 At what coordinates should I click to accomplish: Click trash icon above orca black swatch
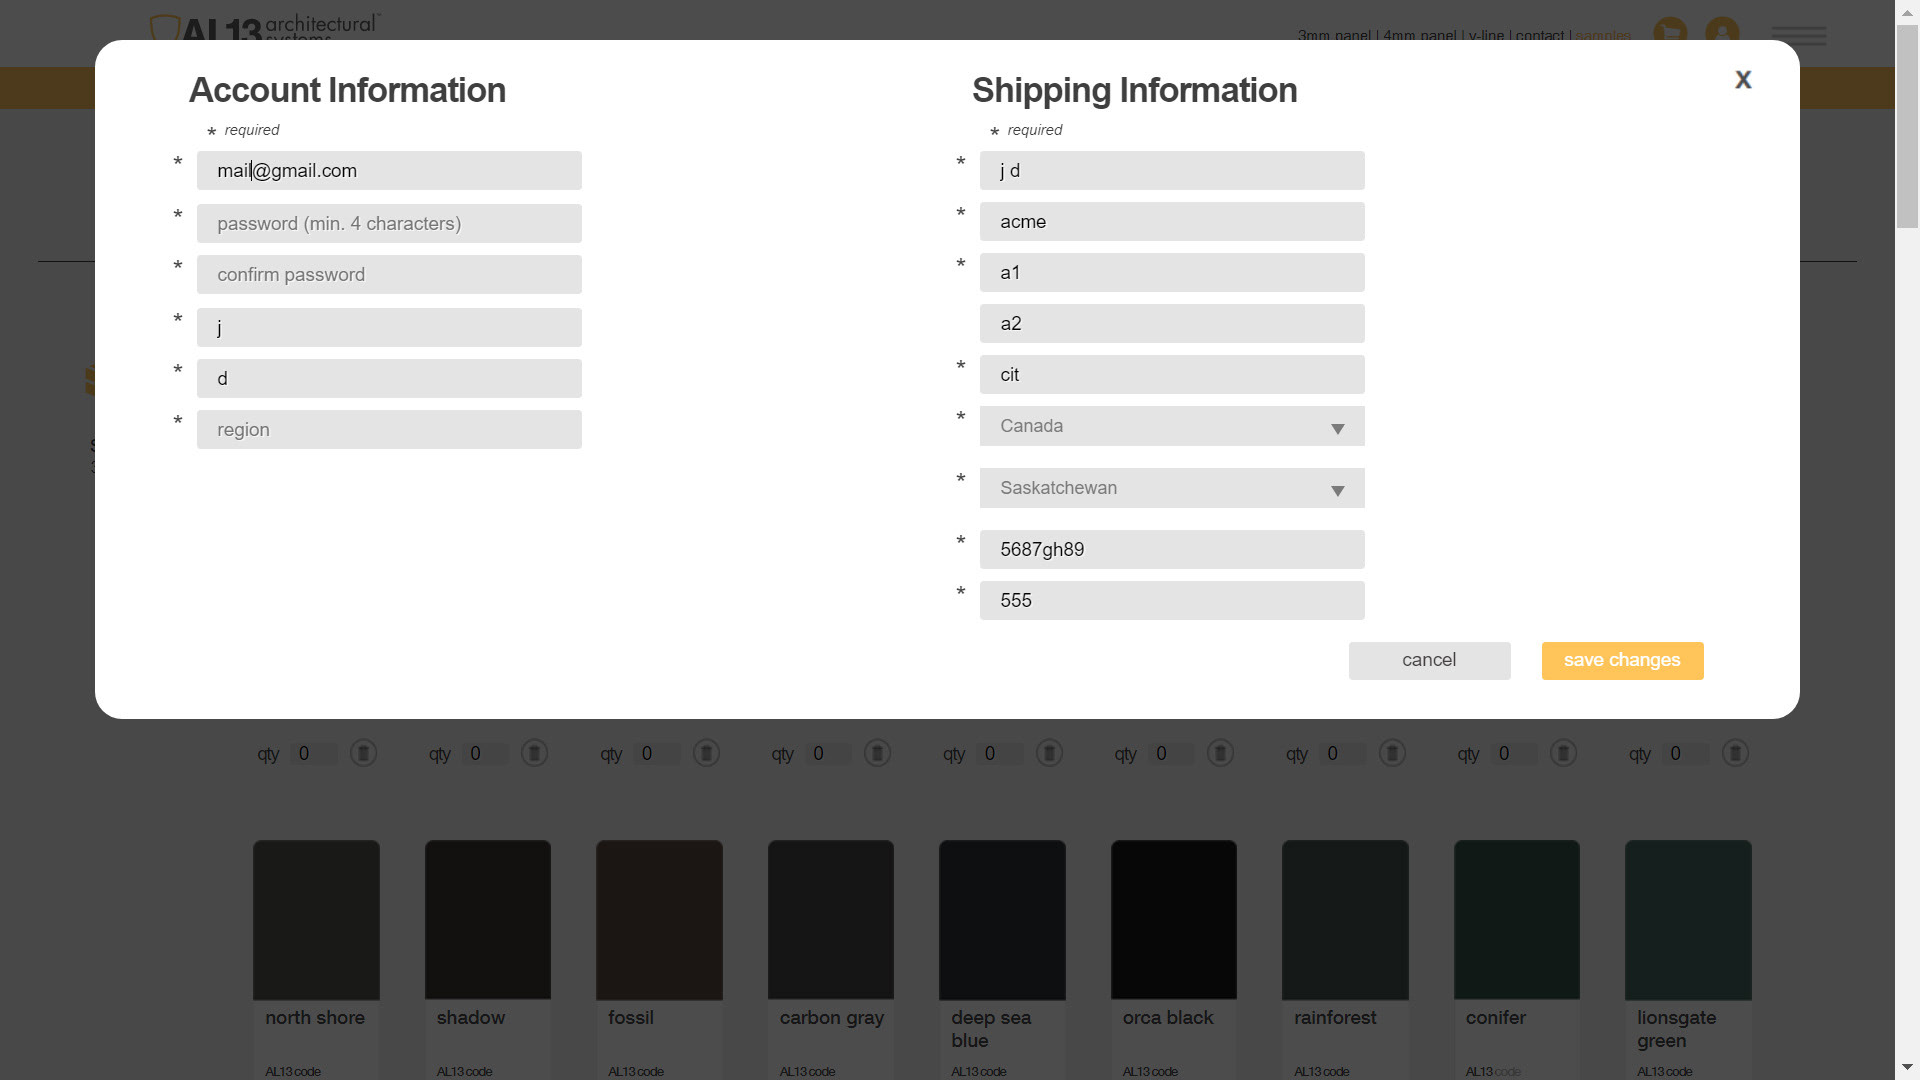tap(1220, 753)
